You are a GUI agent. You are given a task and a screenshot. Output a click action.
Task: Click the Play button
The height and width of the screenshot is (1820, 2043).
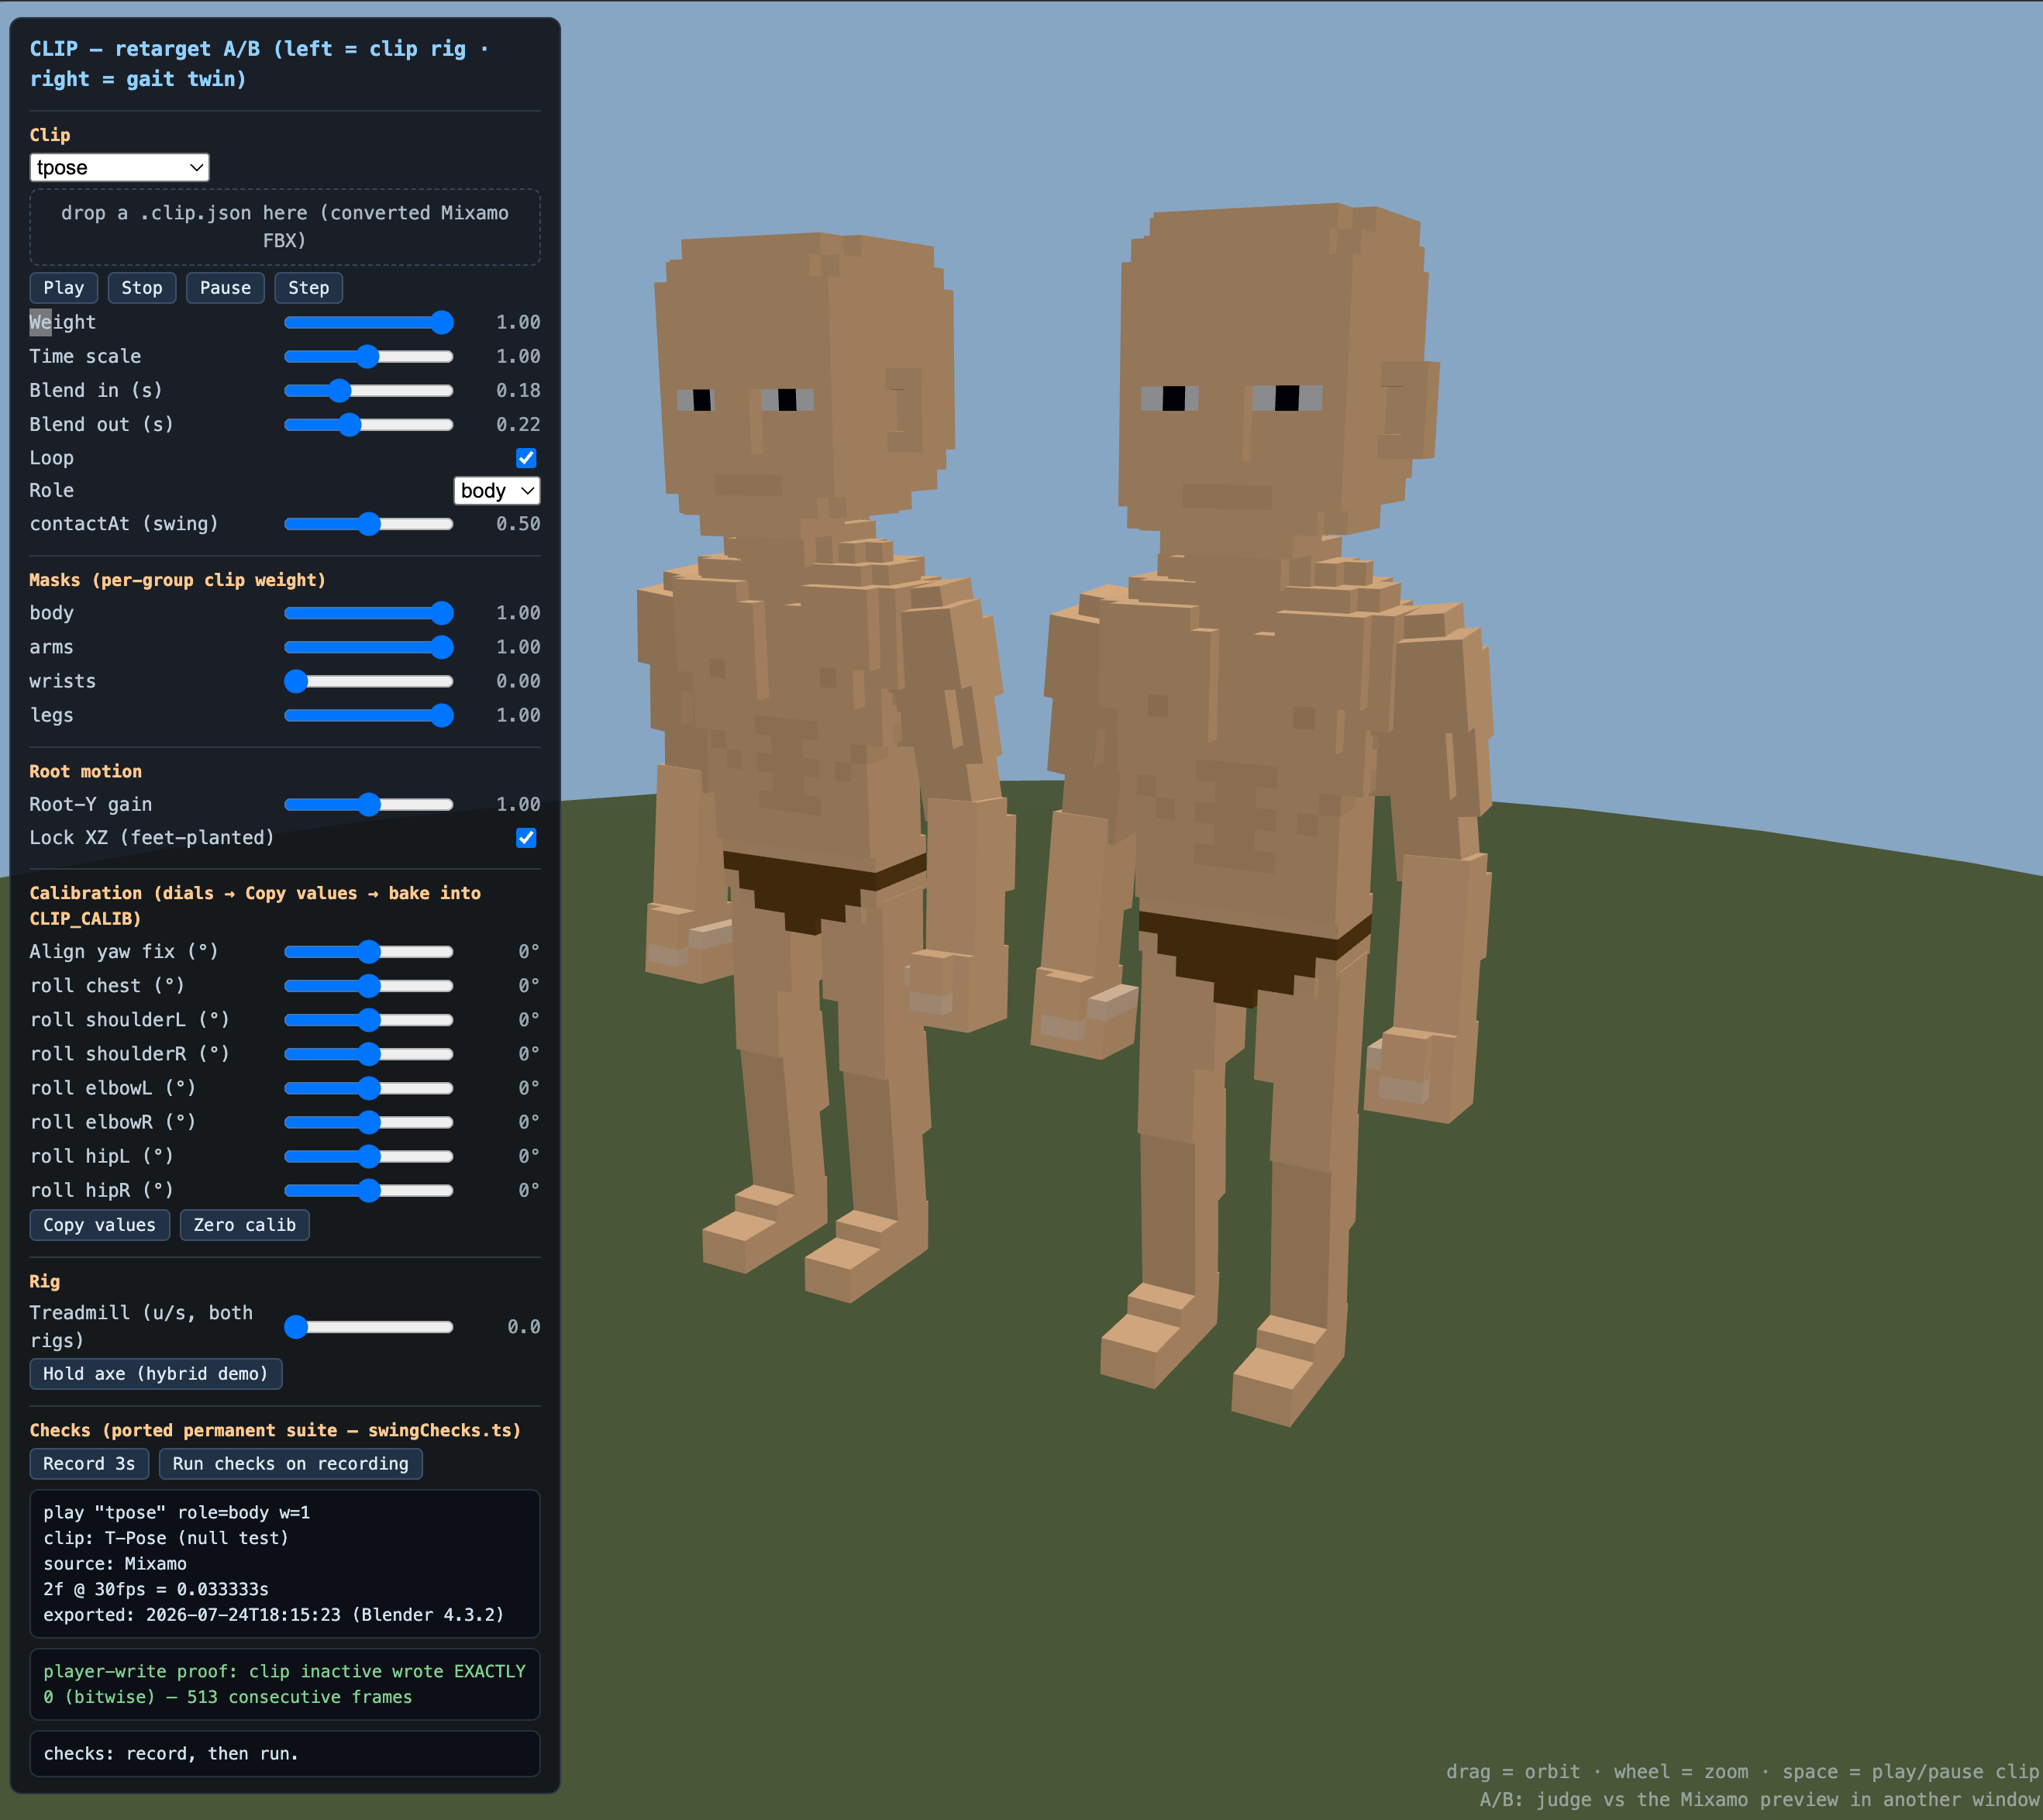(x=64, y=288)
